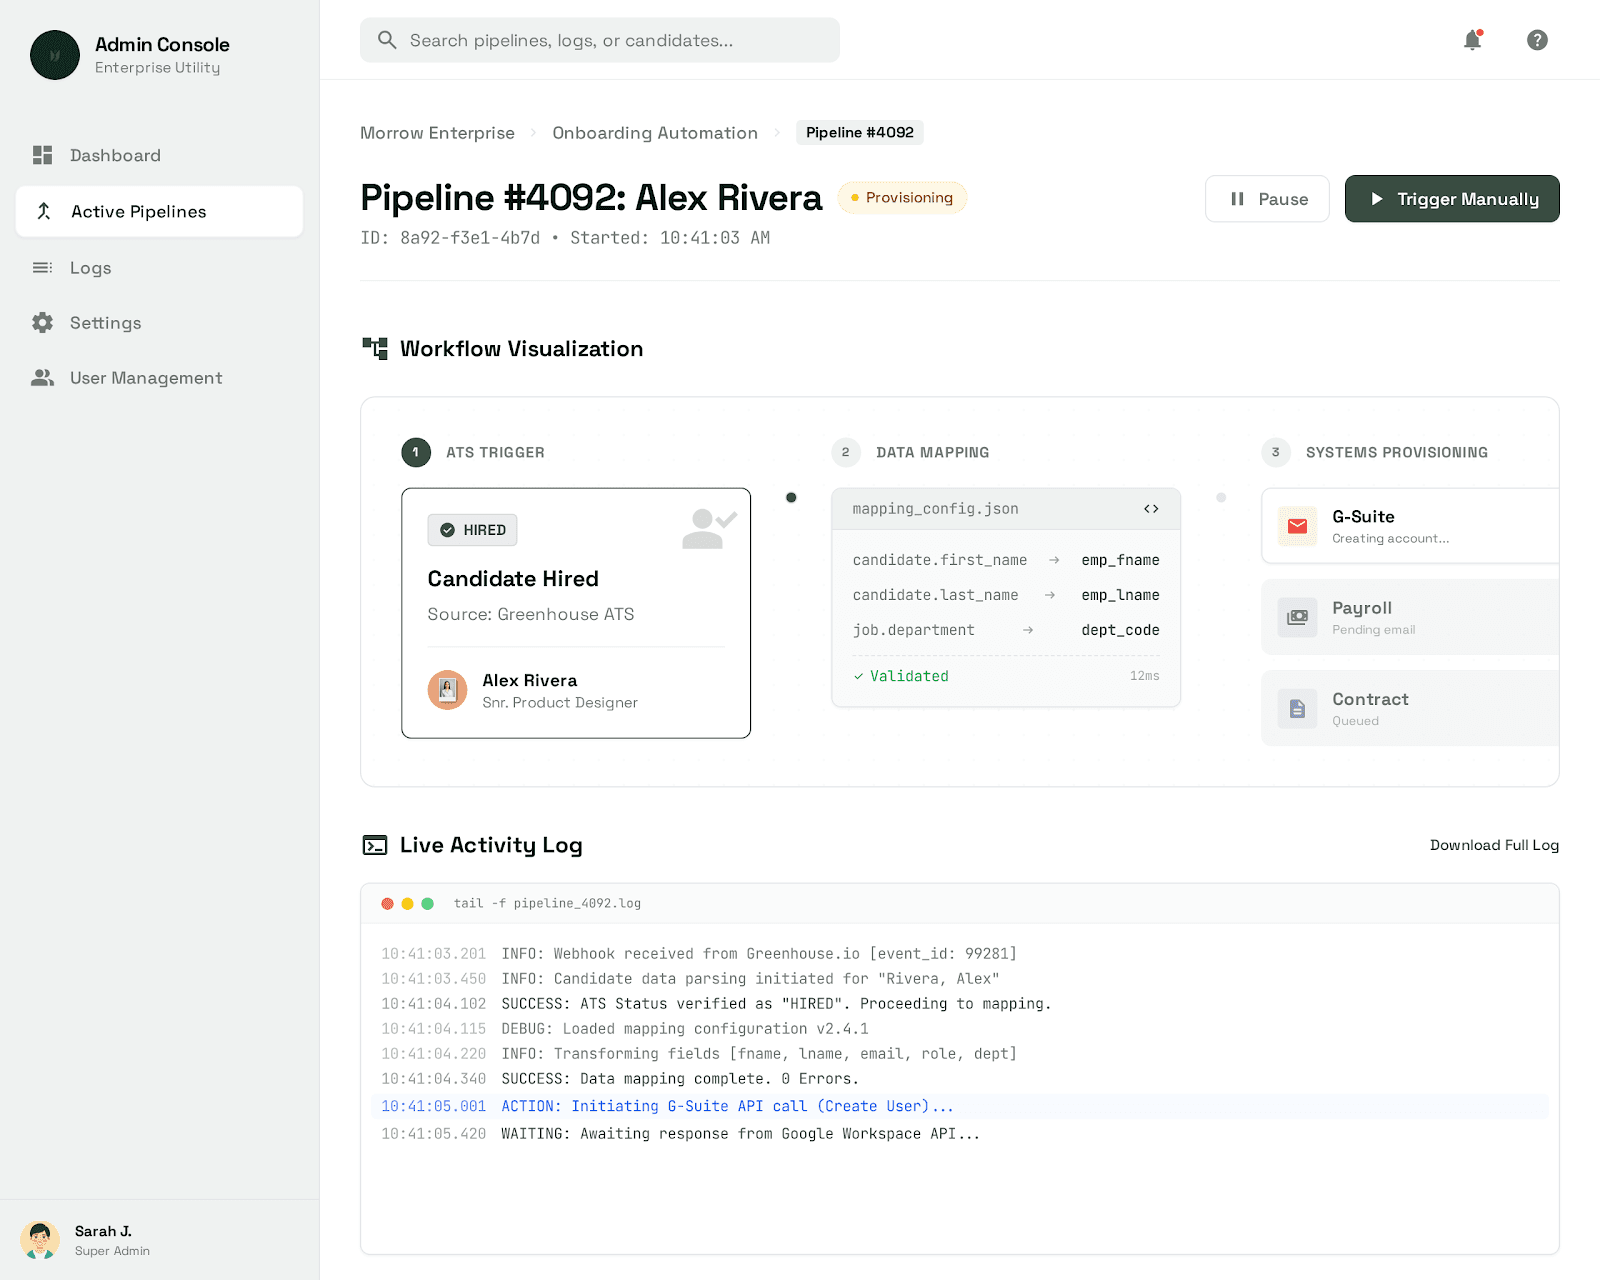Select the Dashboard icon in sidebar
Viewport: 1600px width, 1280px height.
tap(42, 155)
